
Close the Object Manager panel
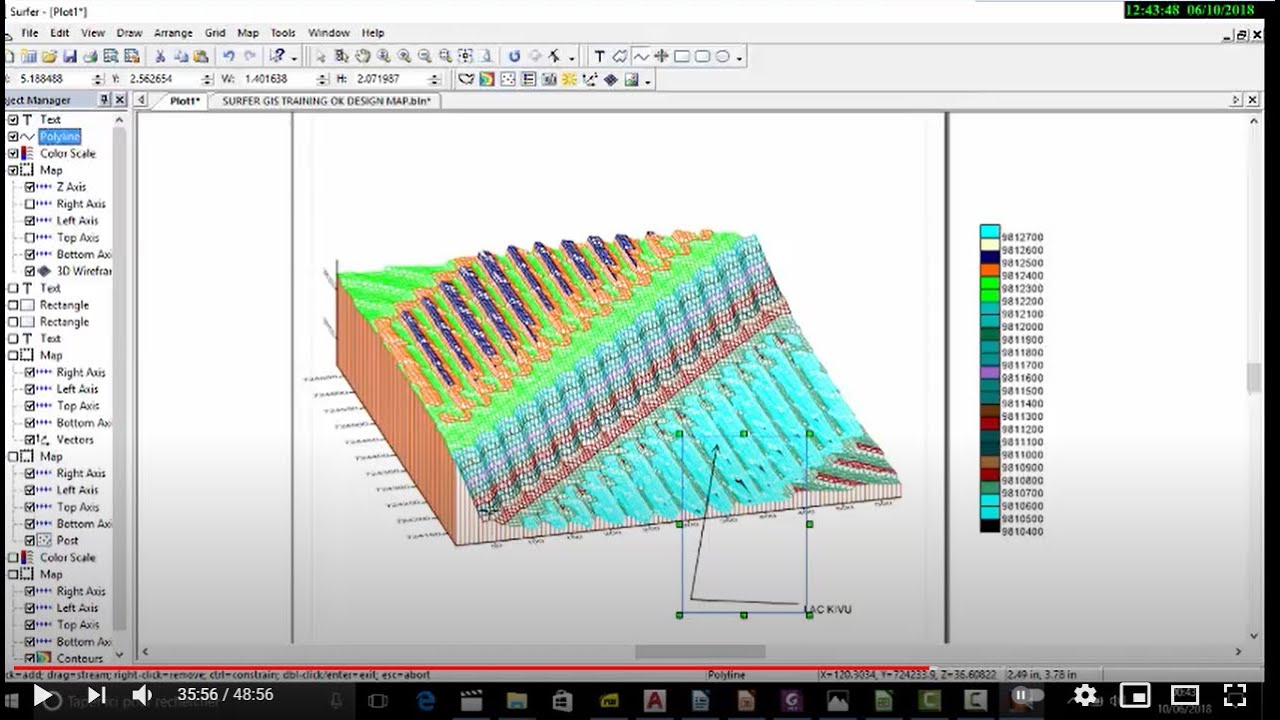point(120,100)
